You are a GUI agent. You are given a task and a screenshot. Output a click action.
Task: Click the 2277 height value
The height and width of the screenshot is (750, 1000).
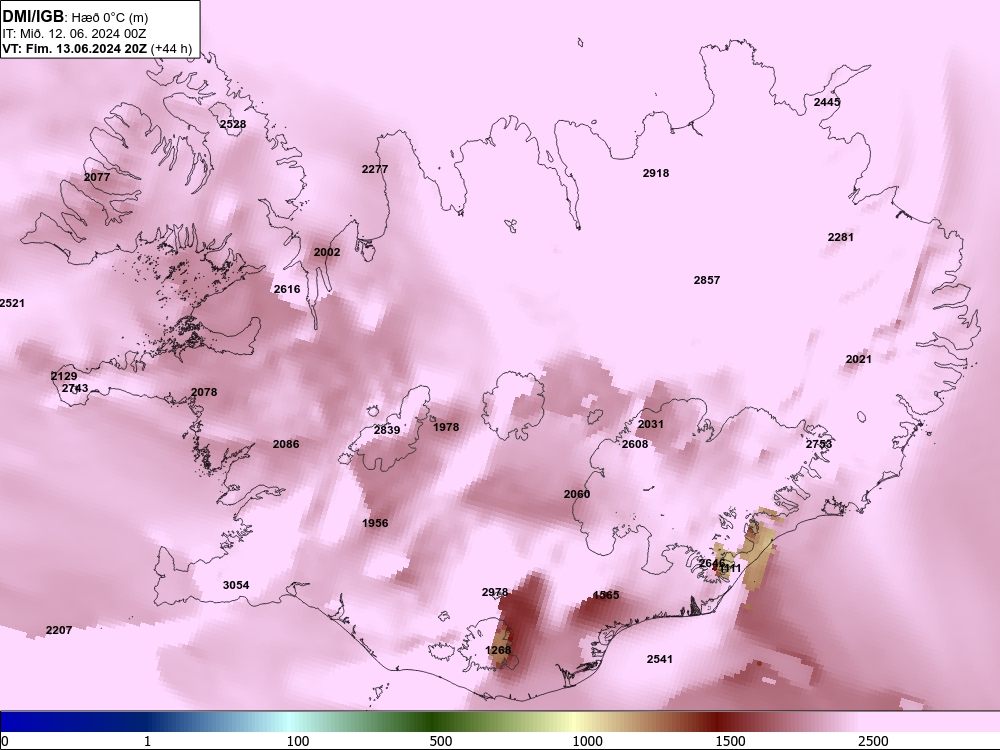click(375, 169)
